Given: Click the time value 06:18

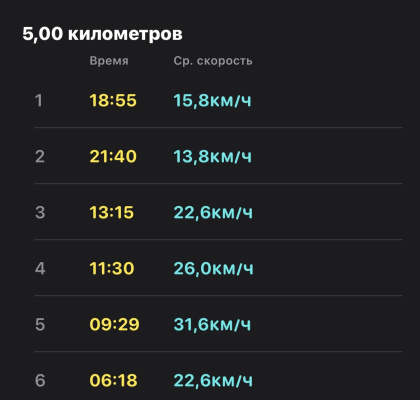Looking at the screenshot, I should coord(113,380).
